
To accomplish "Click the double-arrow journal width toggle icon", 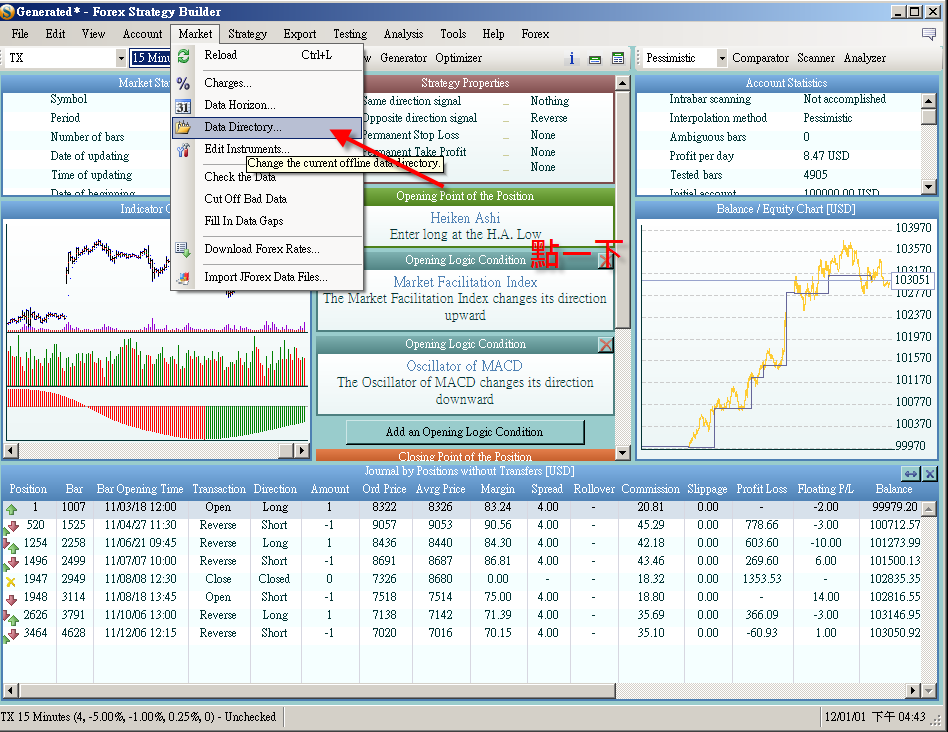I will point(910,474).
